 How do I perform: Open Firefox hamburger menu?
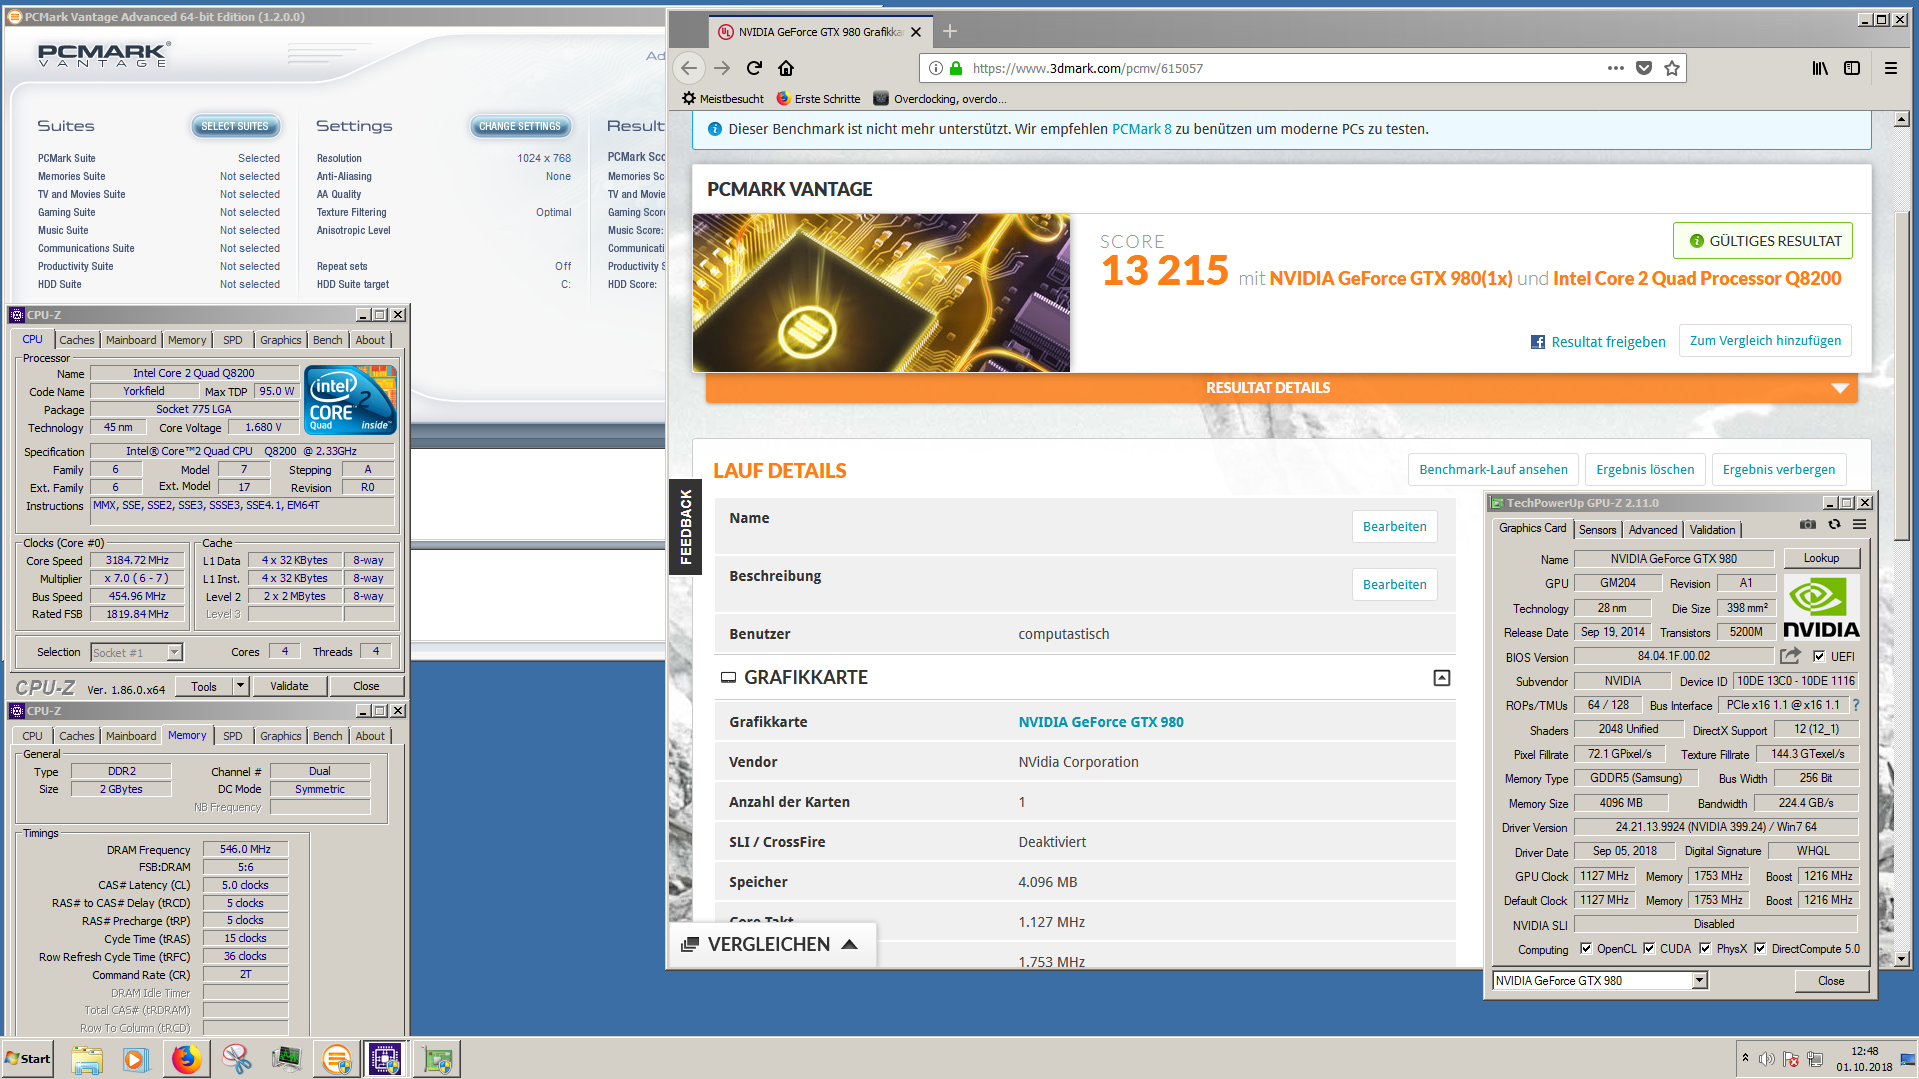tap(1891, 68)
